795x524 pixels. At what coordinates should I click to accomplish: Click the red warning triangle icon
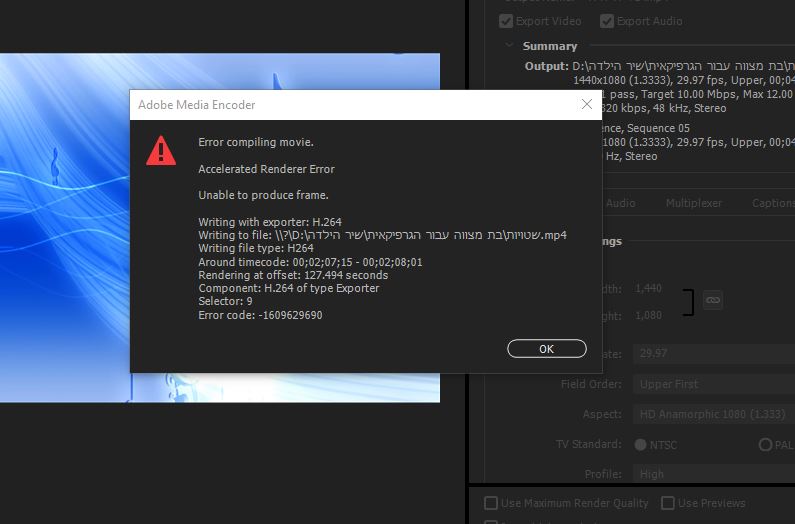161,151
